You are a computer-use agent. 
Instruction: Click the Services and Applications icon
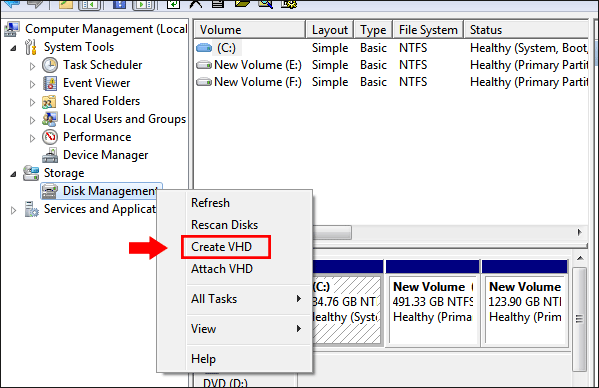31,209
